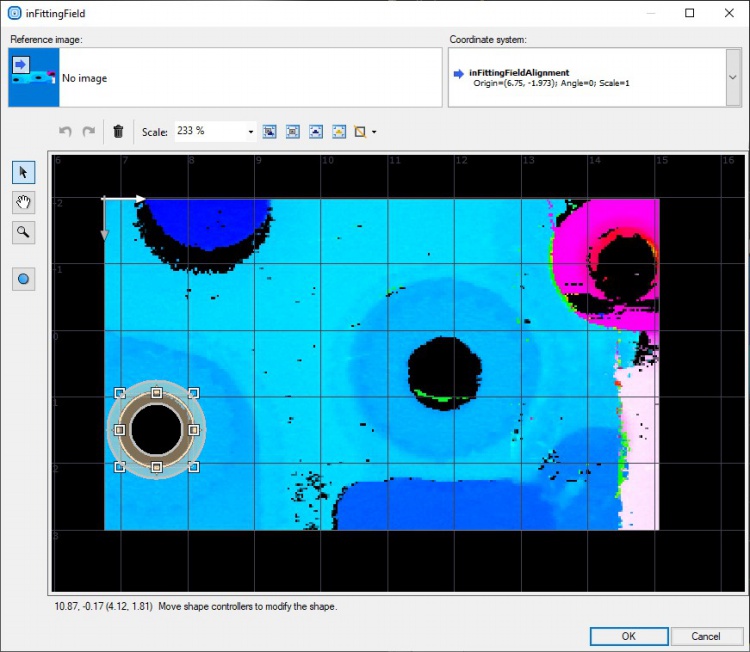Click the Cancel button
The height and width of the screenshot is (652, 750).
(705, 636)
